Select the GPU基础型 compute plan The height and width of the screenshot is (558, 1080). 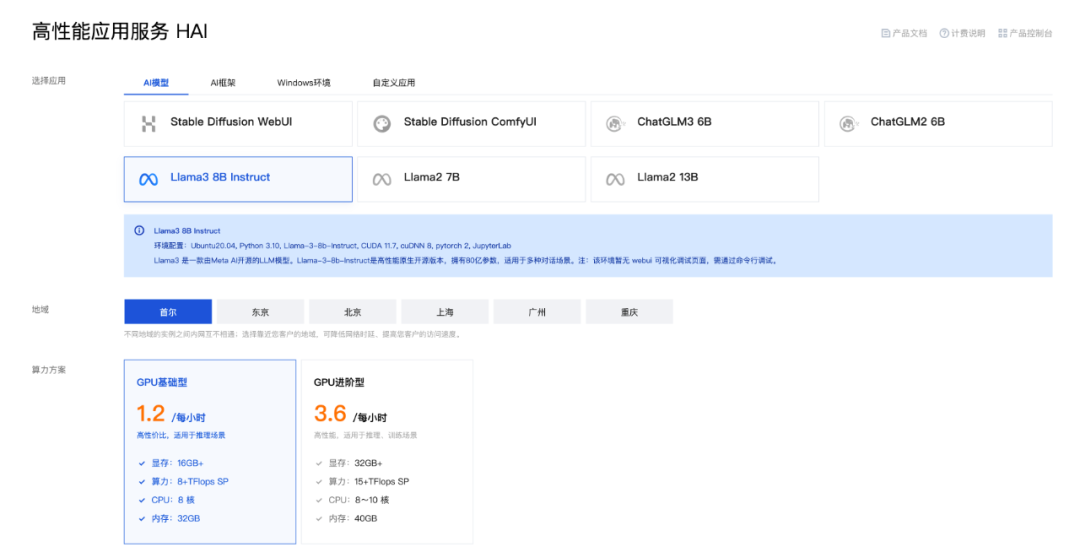210,452
